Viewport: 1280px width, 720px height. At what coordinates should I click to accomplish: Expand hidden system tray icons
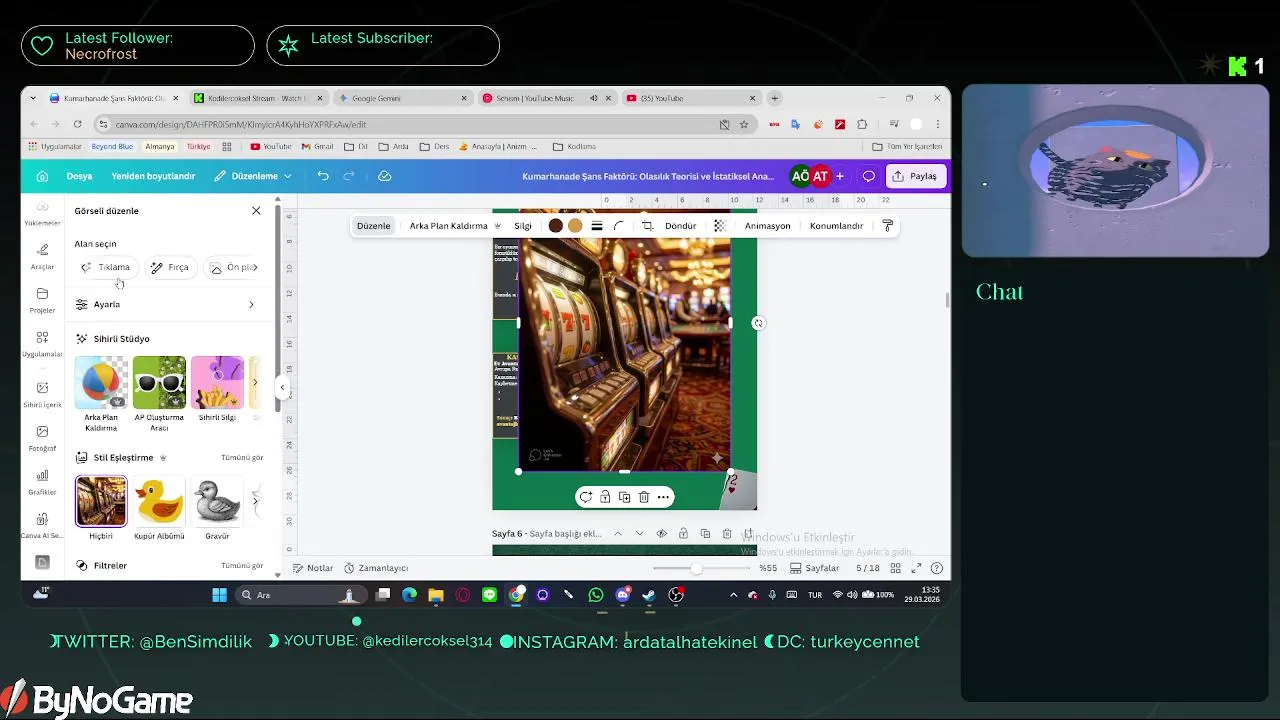coord(733,595)
